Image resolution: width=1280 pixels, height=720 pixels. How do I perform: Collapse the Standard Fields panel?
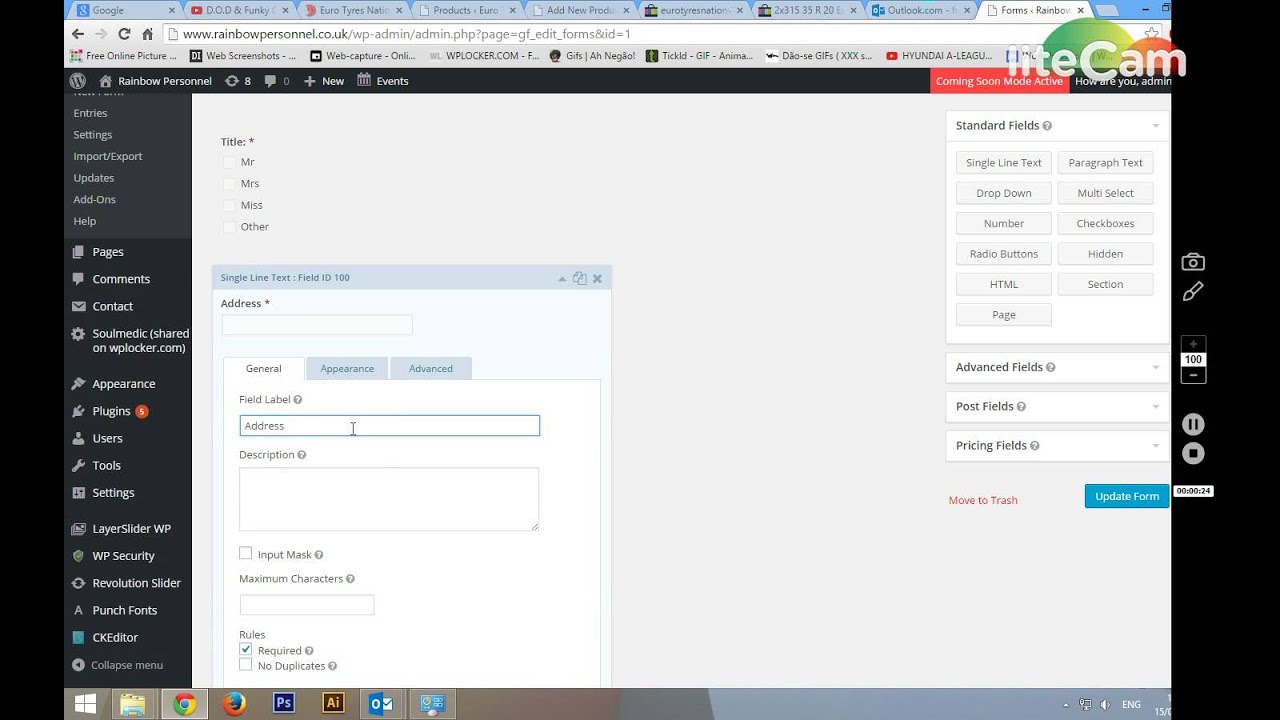click(x=1155, y=126)
